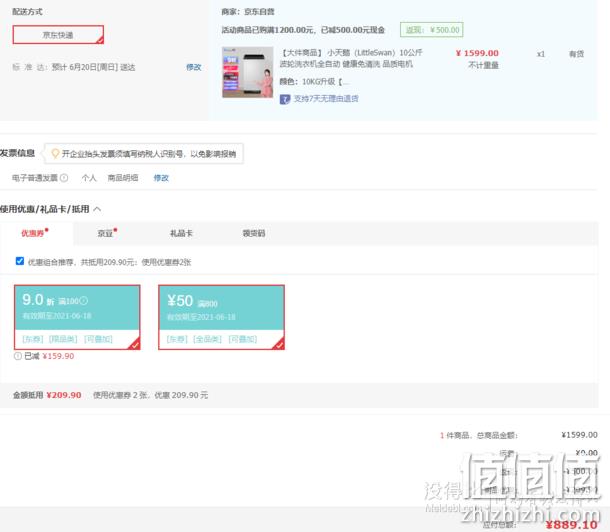Select the ¥50 满800 coupon

(221, 317)
